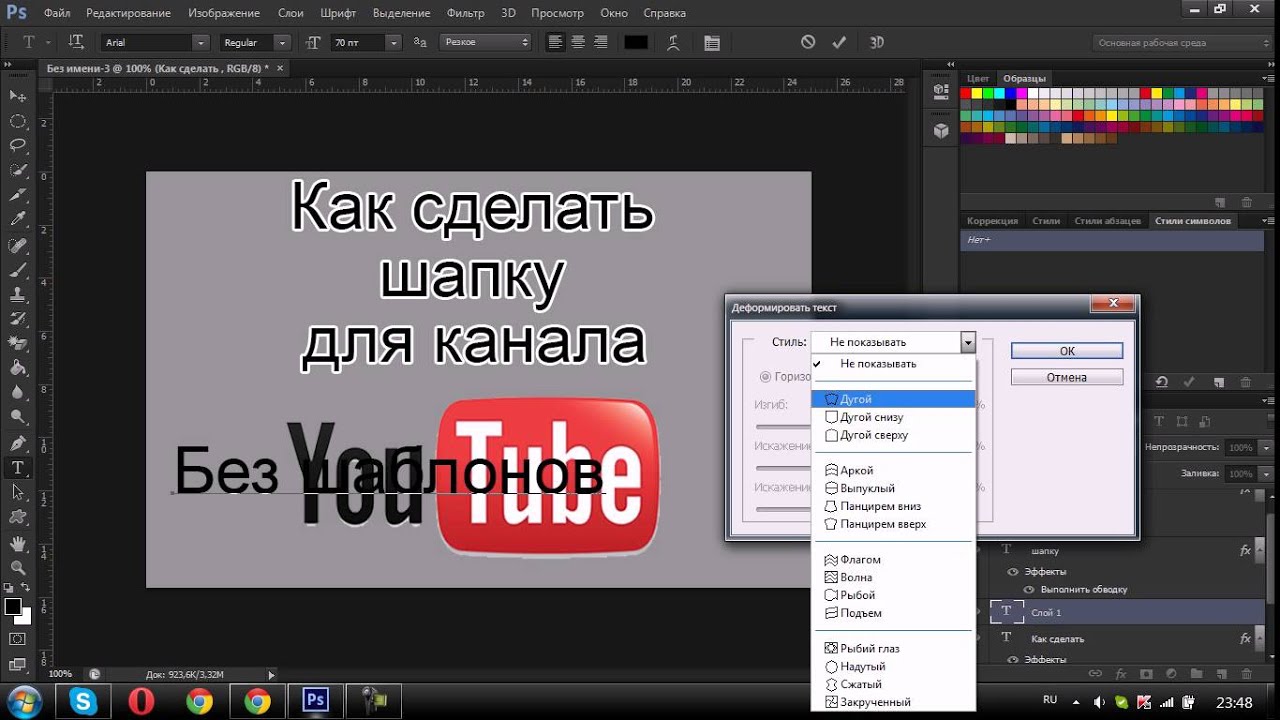Choose Флагом warp style
This screenshot has width=1280, height=720.
(894, 559)
